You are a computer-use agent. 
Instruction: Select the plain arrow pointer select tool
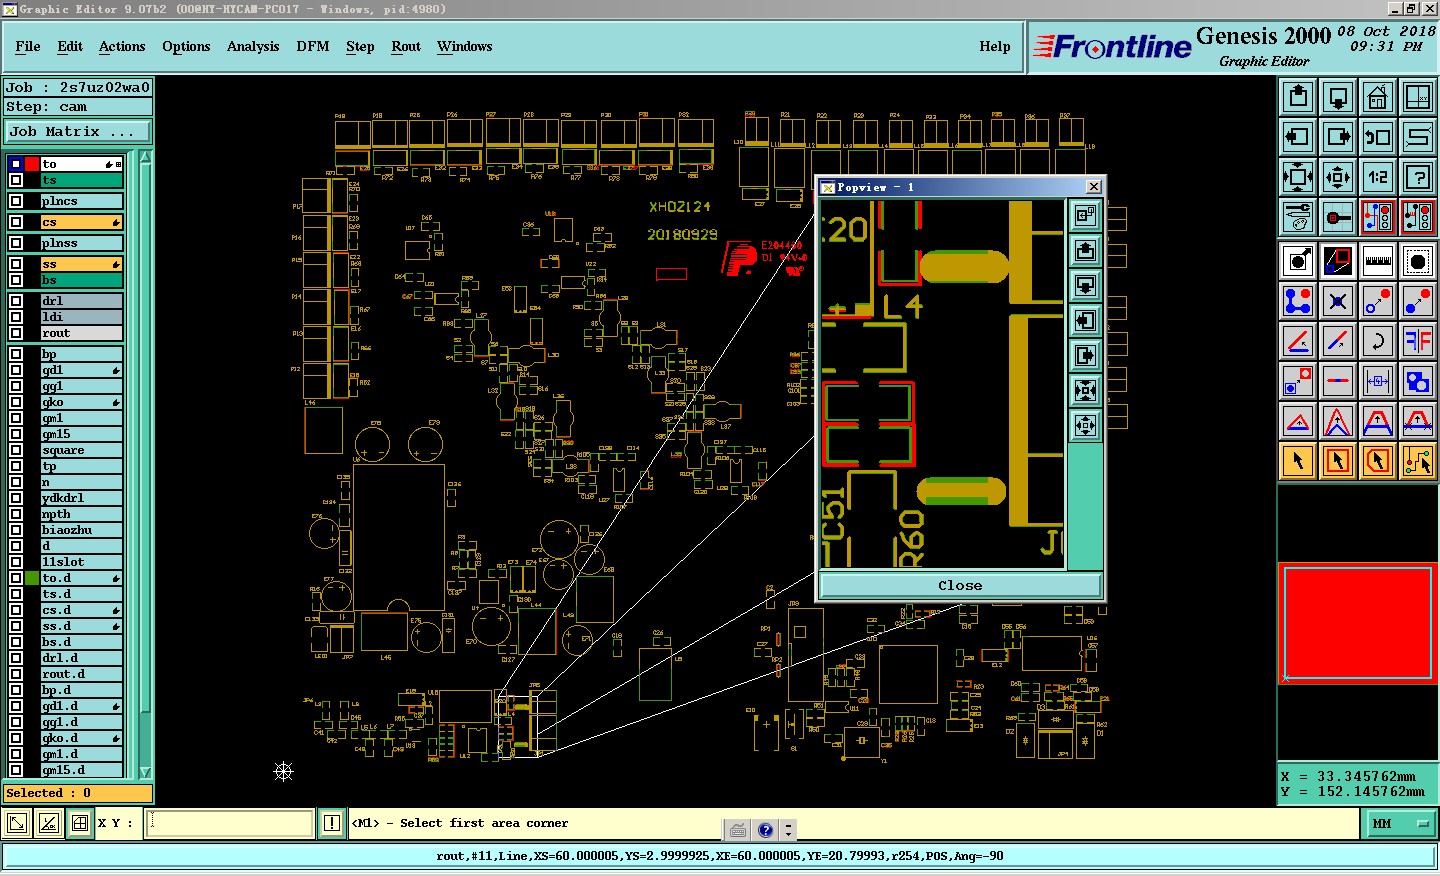[1298, 461]
